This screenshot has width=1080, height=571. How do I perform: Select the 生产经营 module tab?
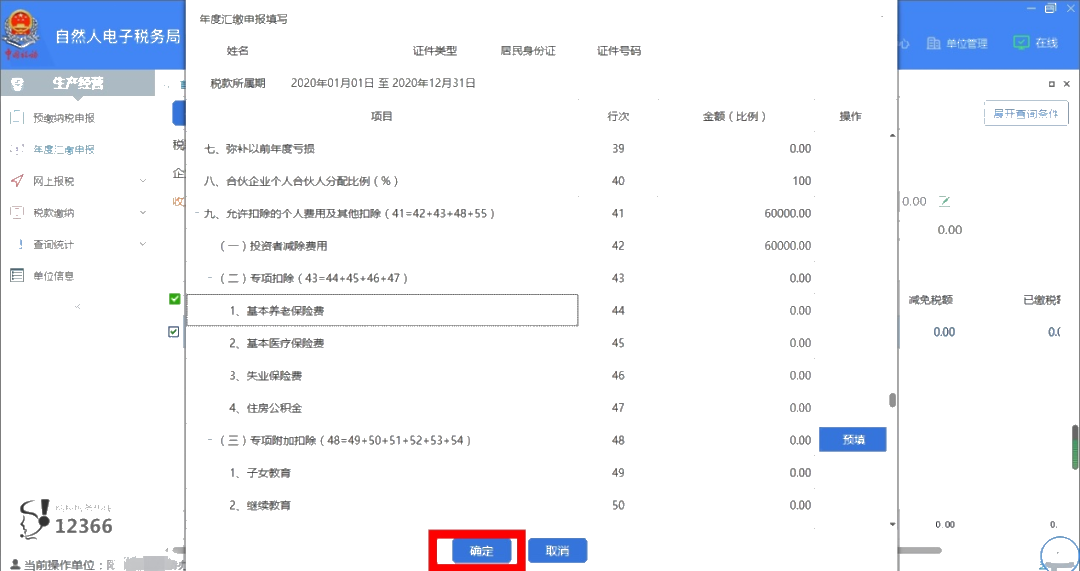(78, 84)
